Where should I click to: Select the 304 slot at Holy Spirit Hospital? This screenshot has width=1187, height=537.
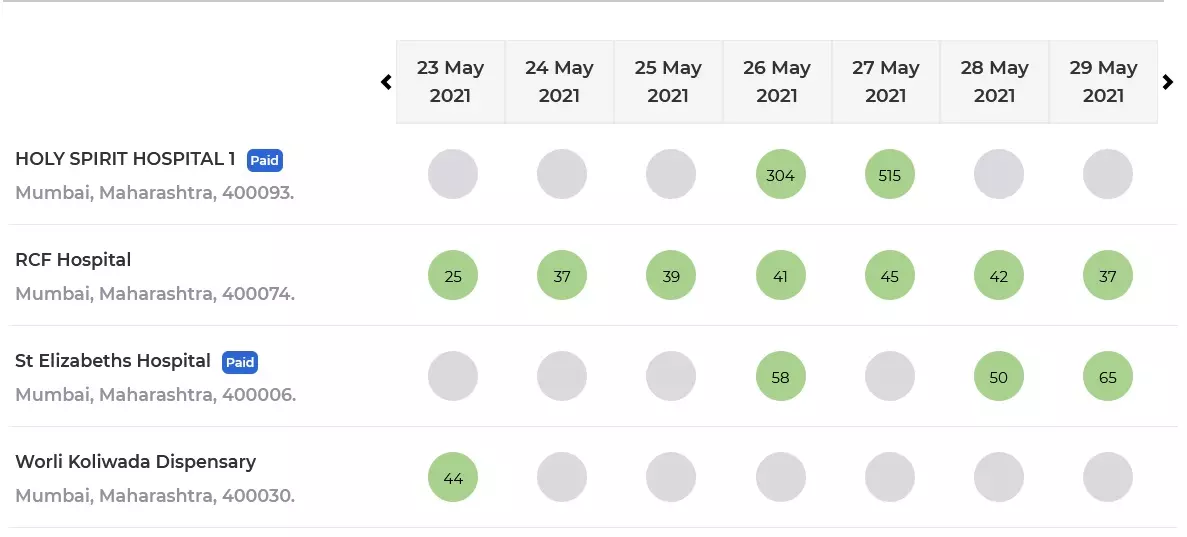tap(780, 174)
